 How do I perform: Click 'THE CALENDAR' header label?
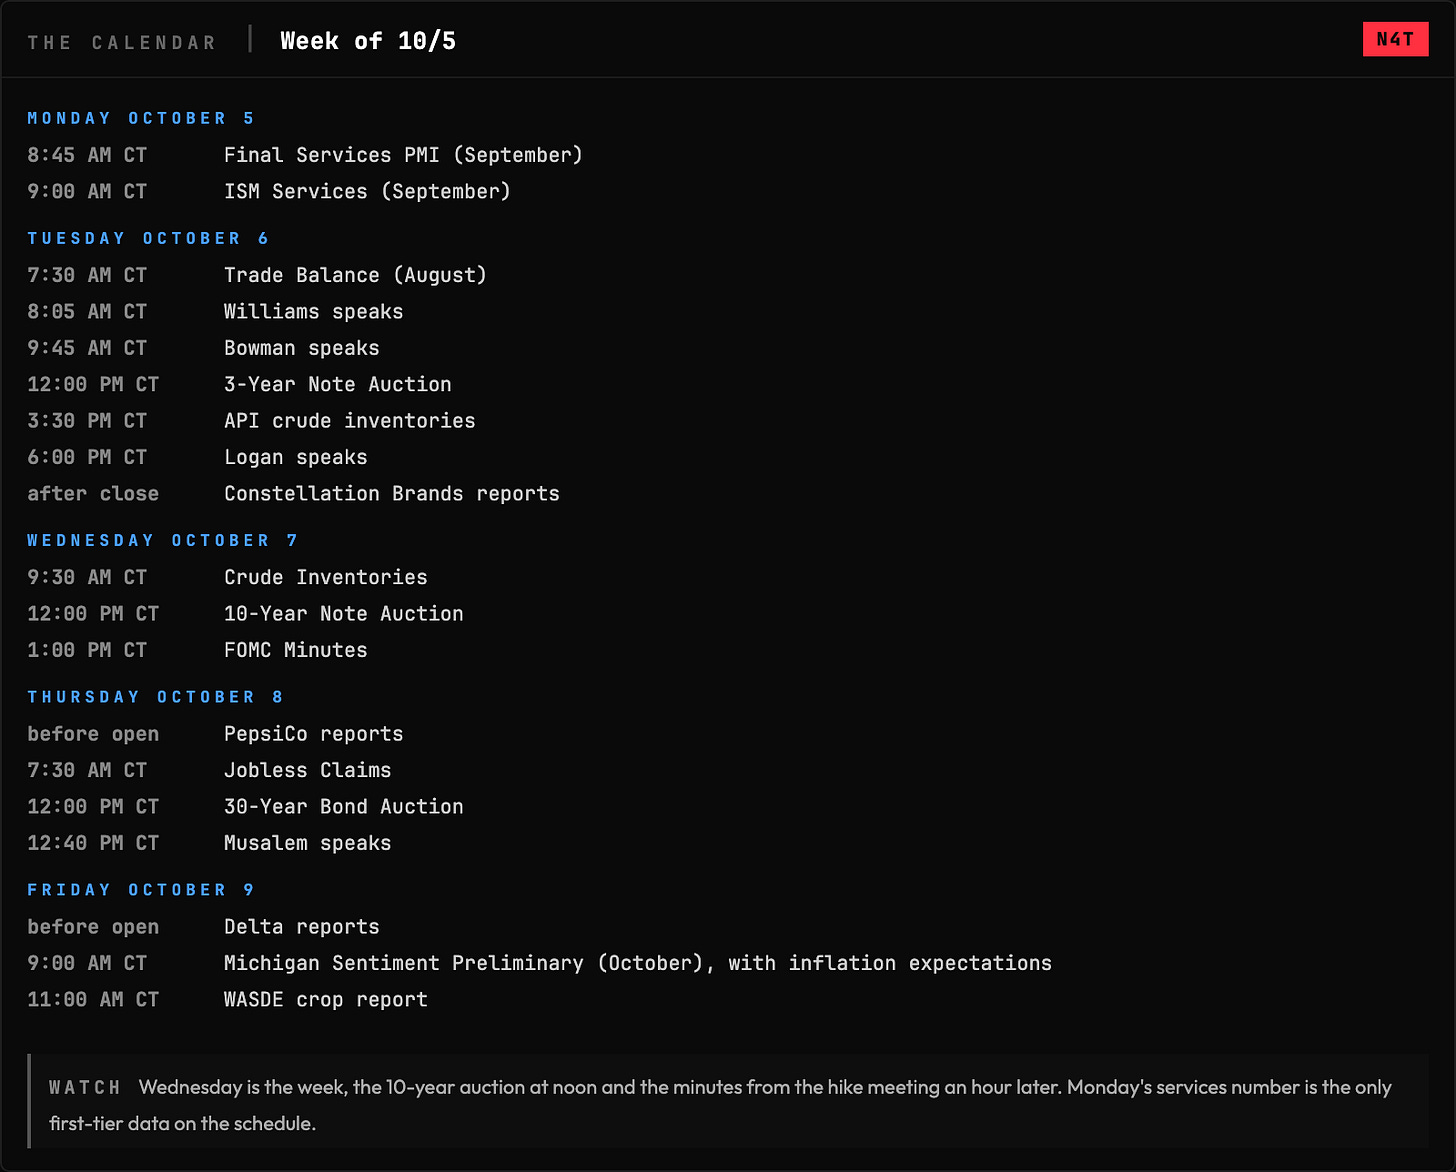[x=122, y=43]
